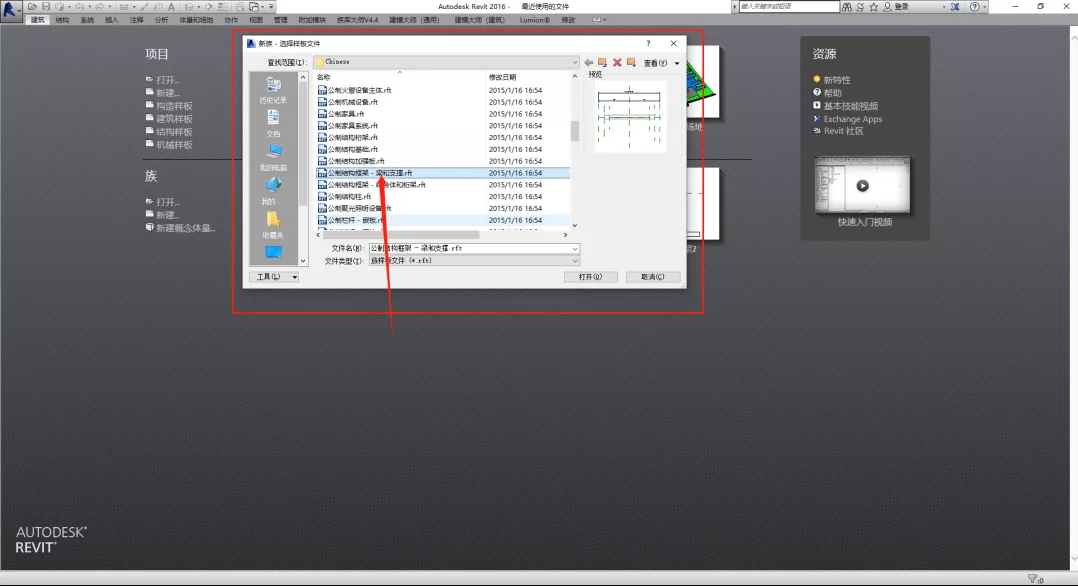This screenshot has width=1078, height=586.
Task: Click the Help question mark icon in title bar
Action: pos(974,7)
